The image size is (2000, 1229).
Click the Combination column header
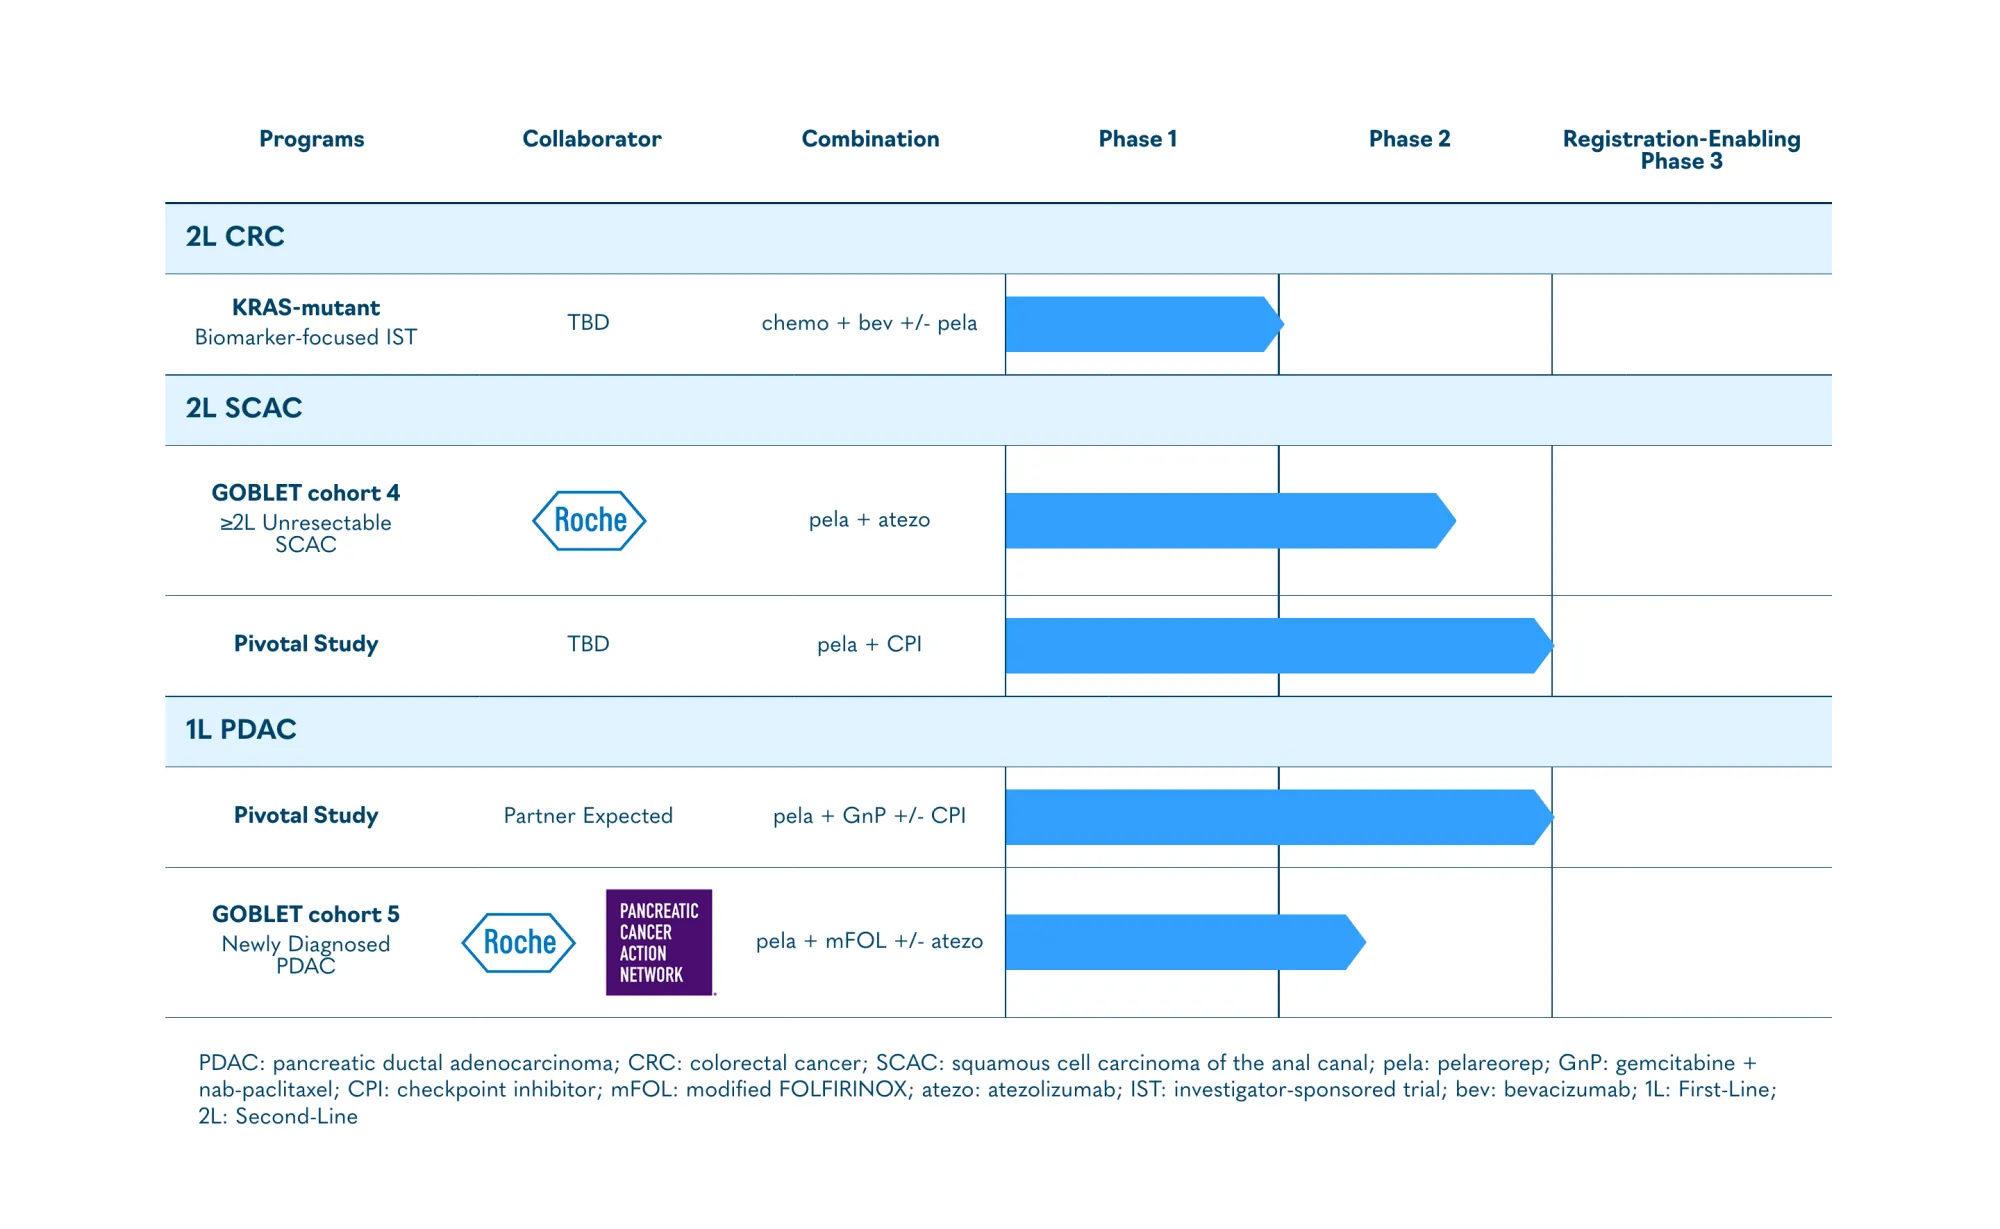[x=870, y=139]
